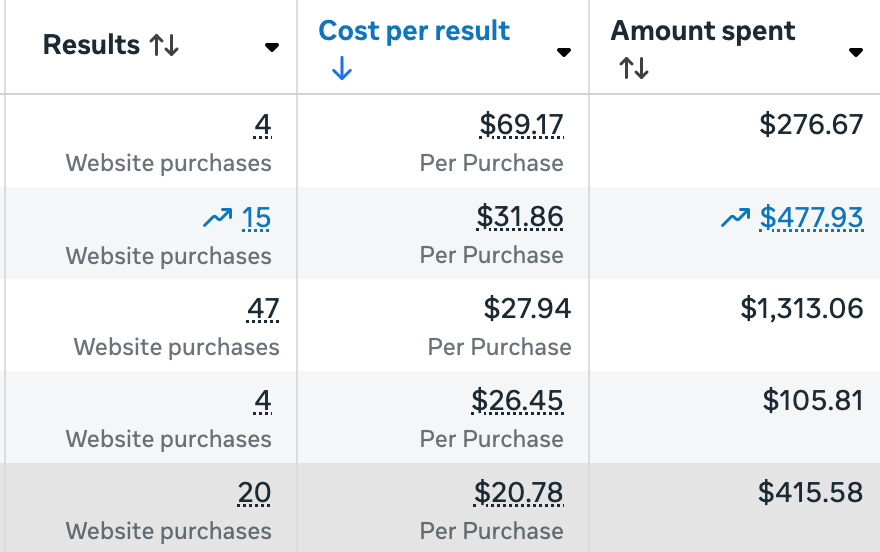This screenshot has width=880, height=552.
Task: Click the trend icon beside 15 results
Action: pos(217,218)
